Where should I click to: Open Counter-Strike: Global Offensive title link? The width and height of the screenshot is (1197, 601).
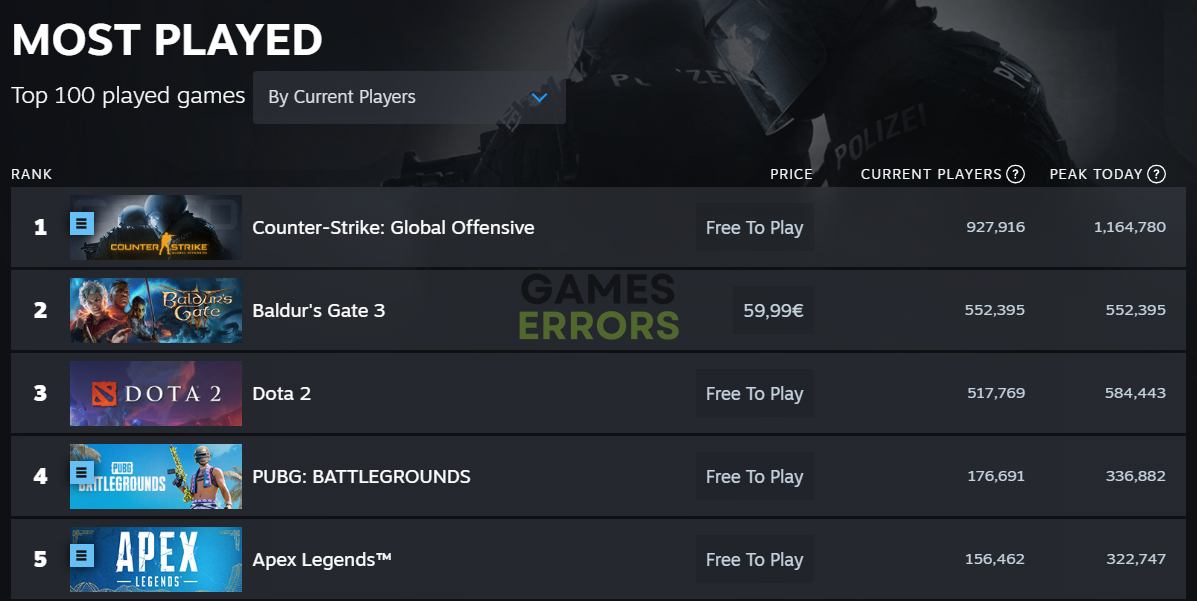click(393, 228)
